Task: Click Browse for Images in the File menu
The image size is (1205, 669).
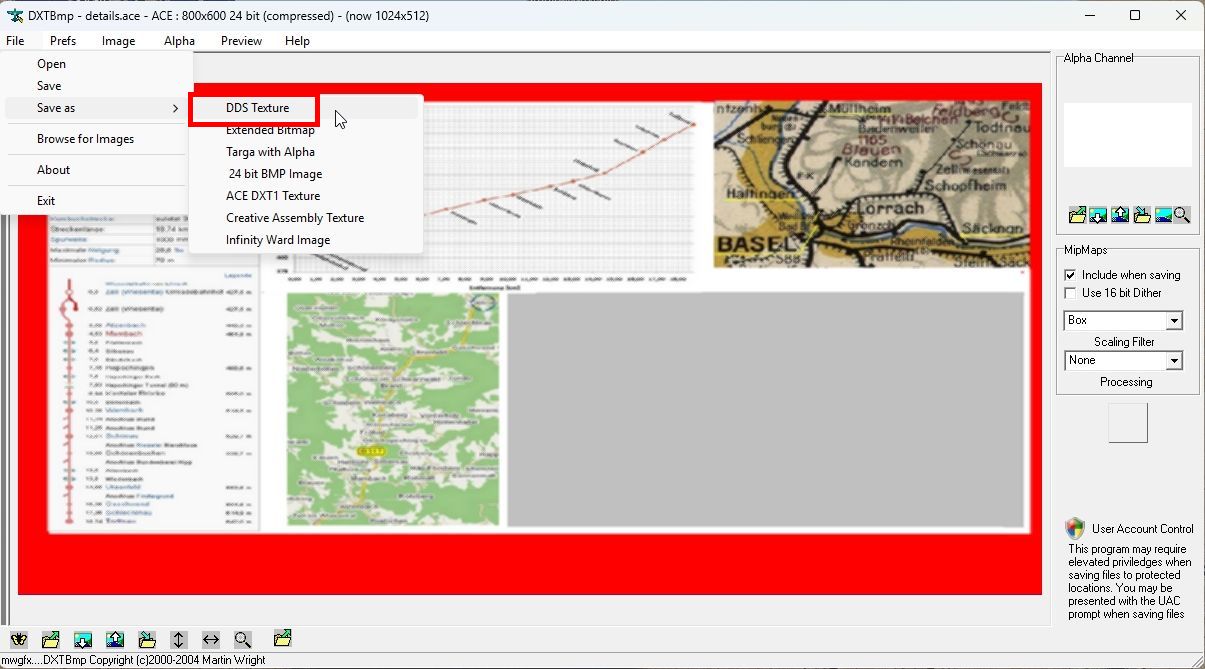Action: click(85, 139)
